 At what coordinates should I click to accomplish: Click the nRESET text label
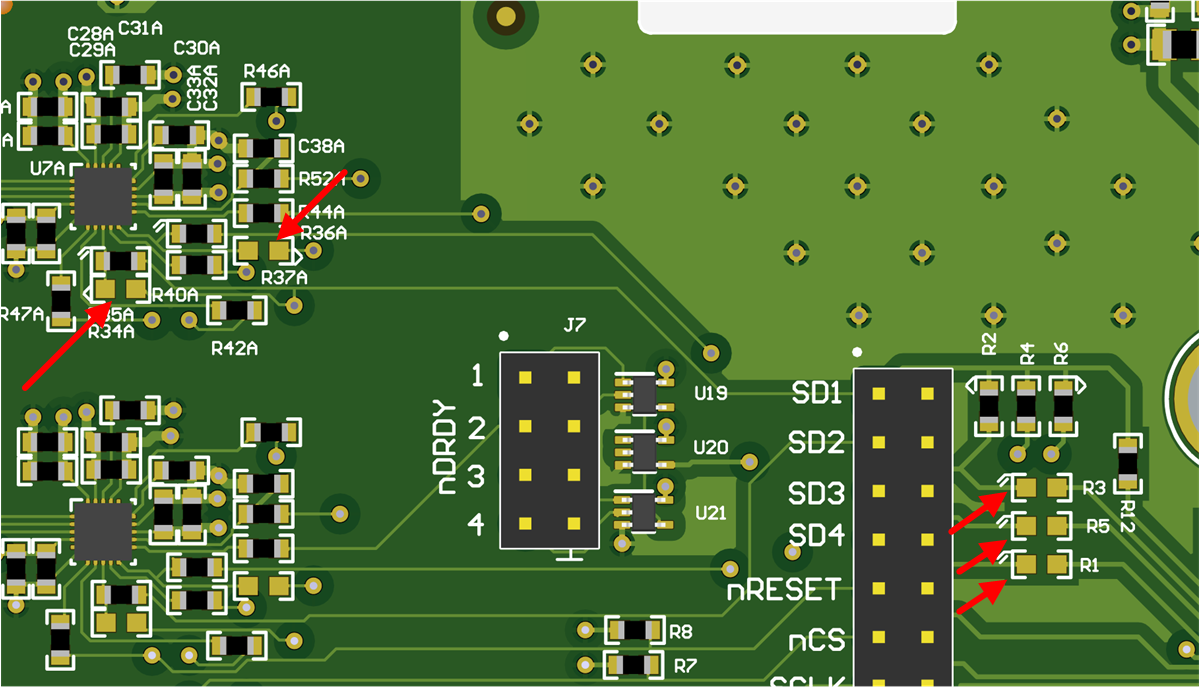[782, 590]
